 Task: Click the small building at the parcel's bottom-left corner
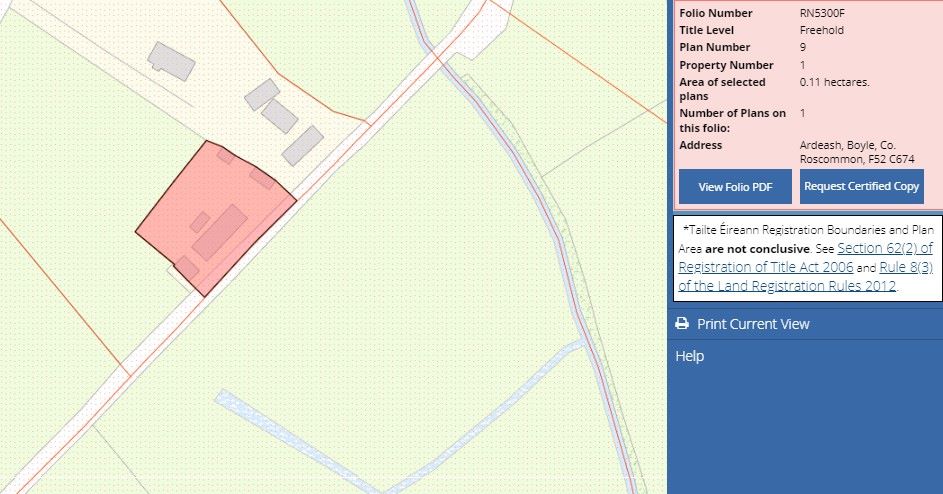[x=186, y=267]
